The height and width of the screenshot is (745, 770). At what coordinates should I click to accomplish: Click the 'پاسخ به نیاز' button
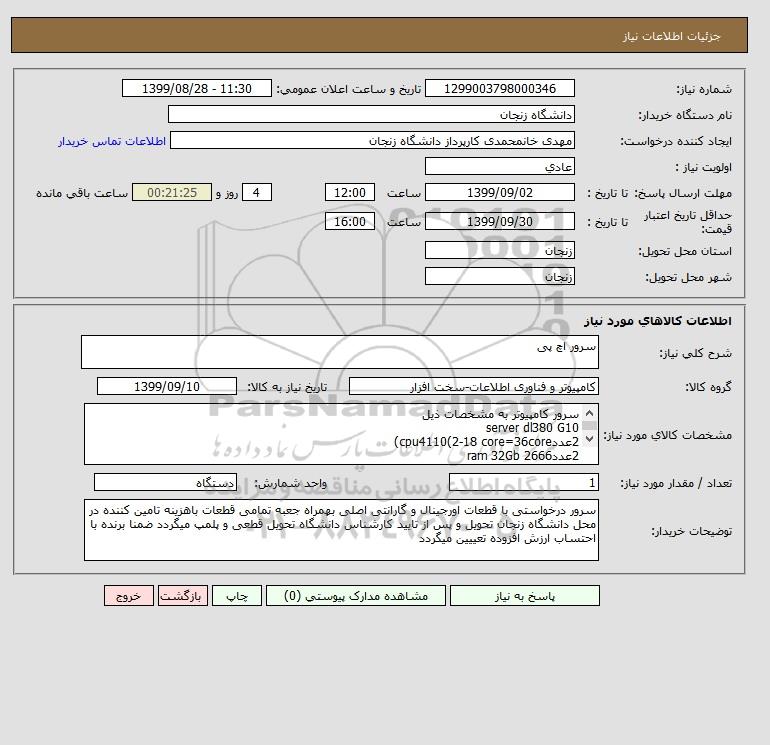point(524,596)
